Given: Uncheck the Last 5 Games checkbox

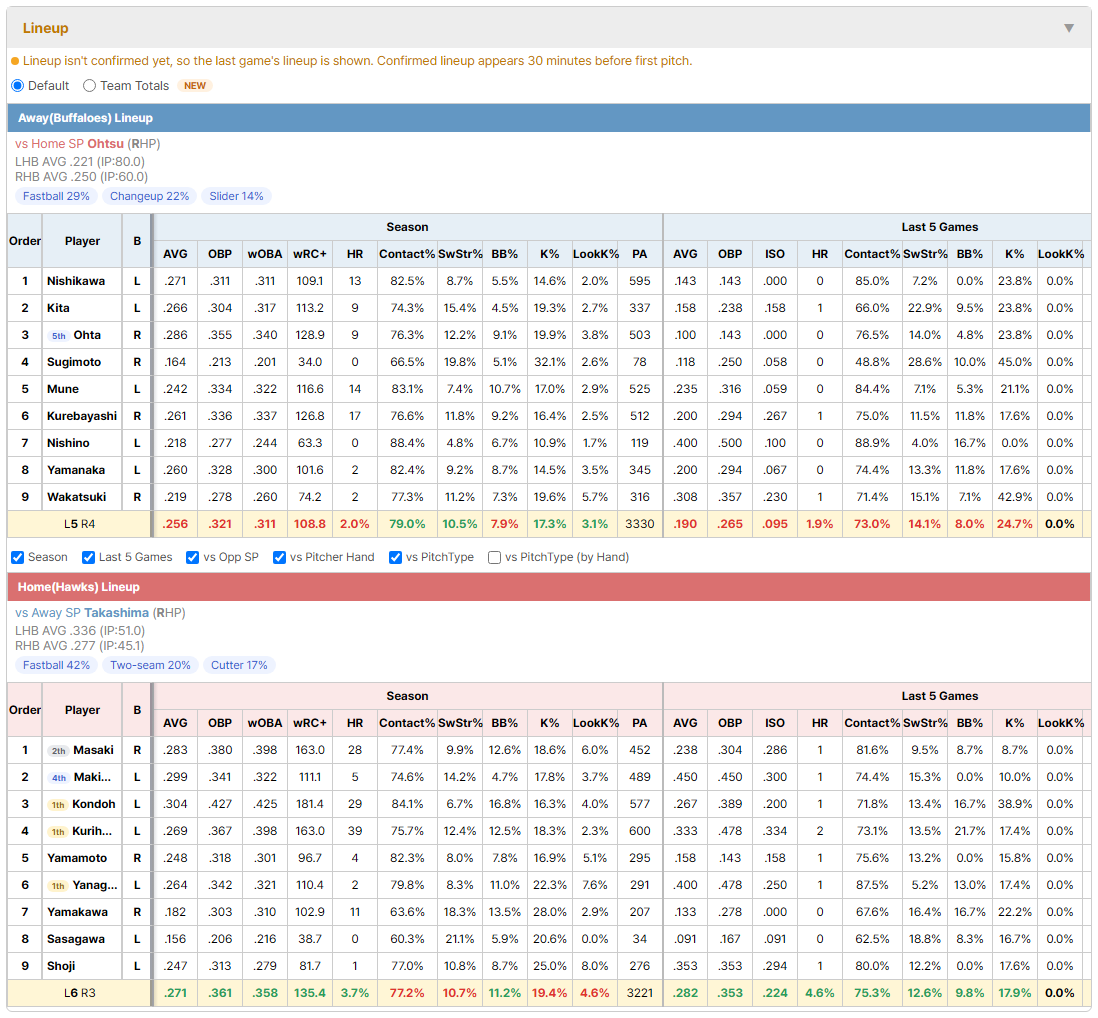Looking at the screenshot, I should click(x=88, y=557).
